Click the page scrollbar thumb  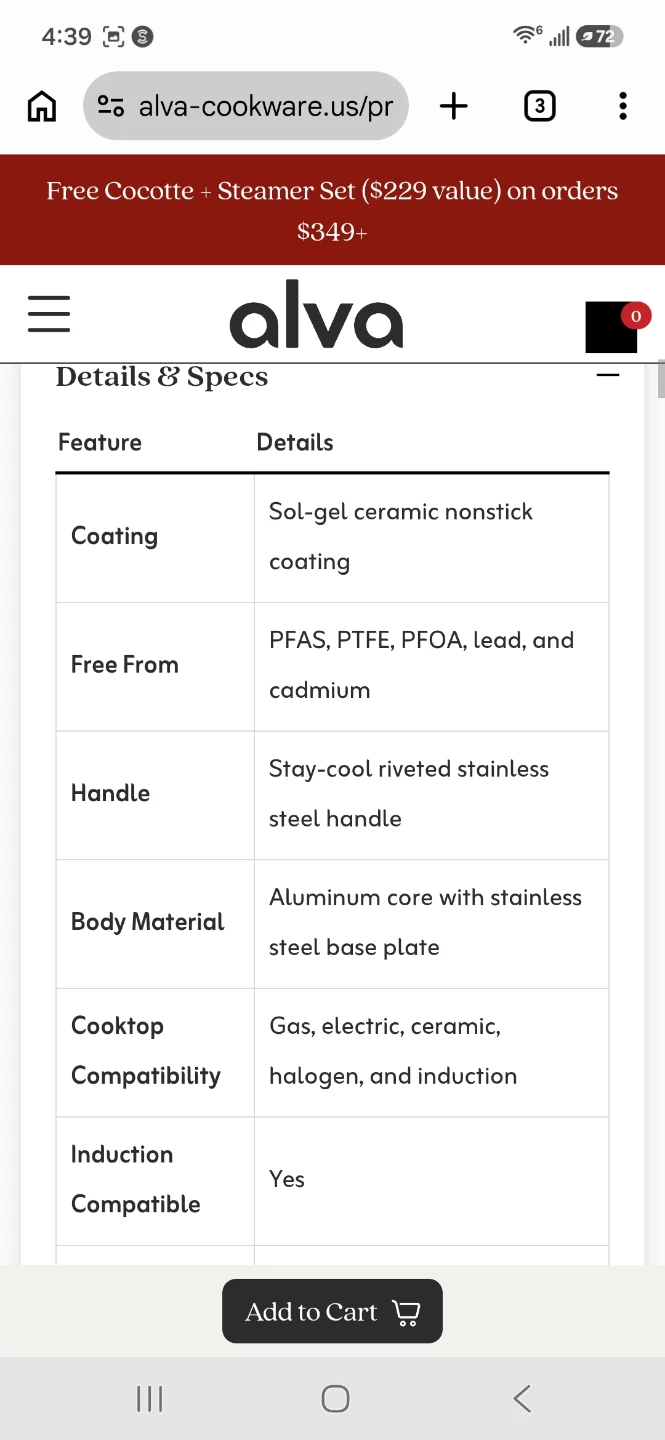pyautogui.click(x=661, y=380)
